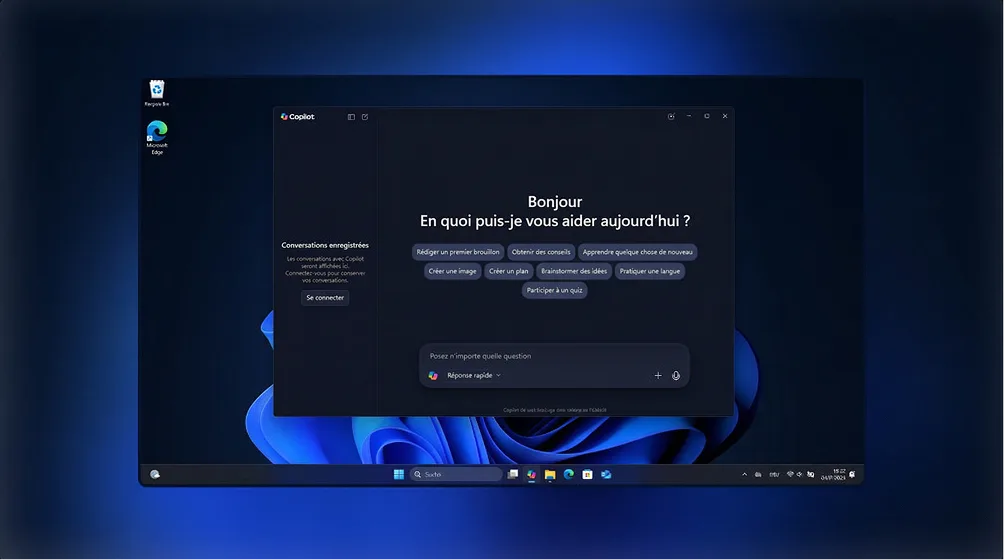The height and width of the screenshot is (560, 1004).
Task: Expand the hidden system tray icons chevron
Action: point(744,475)
